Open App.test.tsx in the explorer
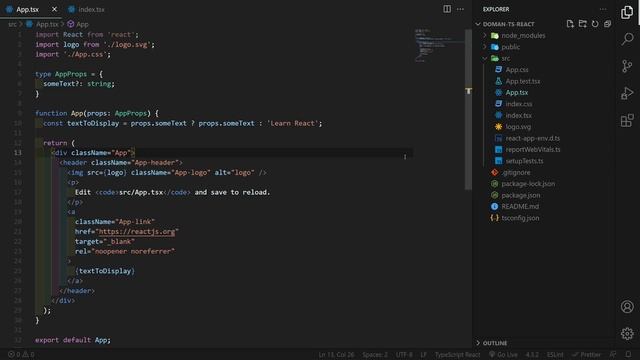The height and width of the screenshot is (360, 640). click(522, 81)
